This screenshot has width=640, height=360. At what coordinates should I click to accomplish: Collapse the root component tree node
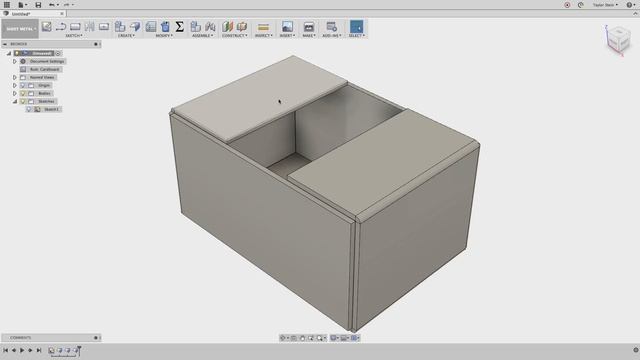[9, 53]
